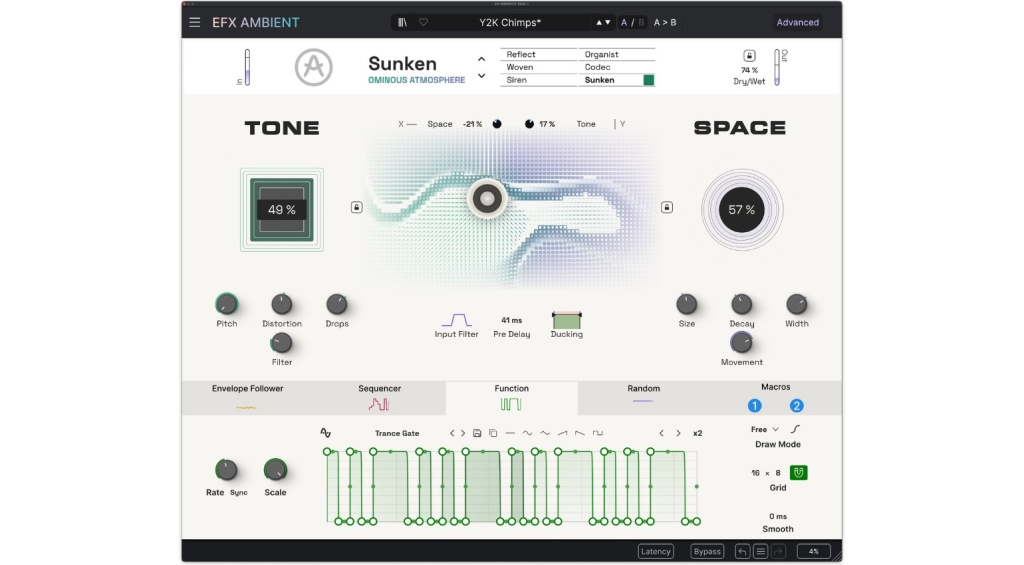Open the preset library browser icon
The width and height of the screenshot is (1024, 565).
coord(402,22)
